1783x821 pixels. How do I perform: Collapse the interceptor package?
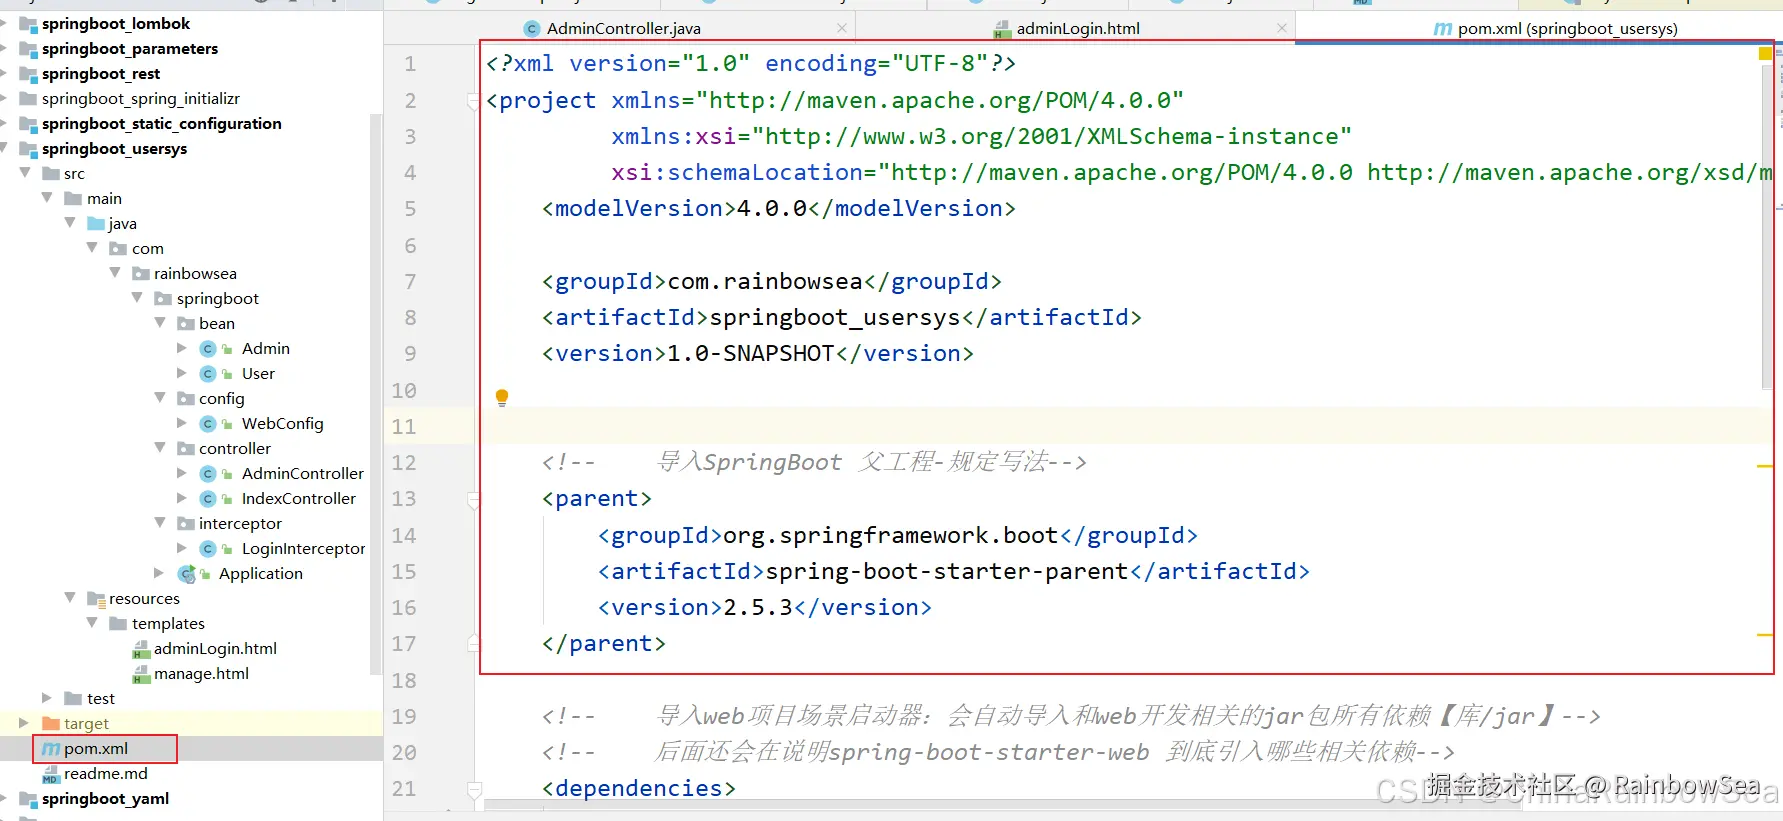[x=160, y=523]
